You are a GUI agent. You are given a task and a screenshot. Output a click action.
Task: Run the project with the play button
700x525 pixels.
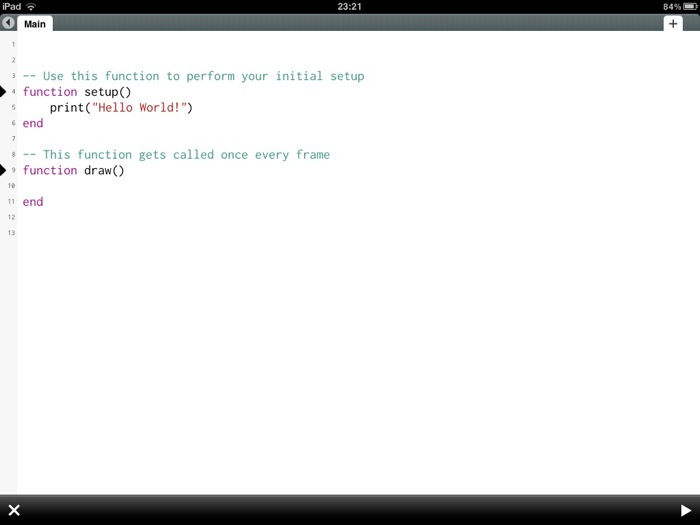point(685,510)
